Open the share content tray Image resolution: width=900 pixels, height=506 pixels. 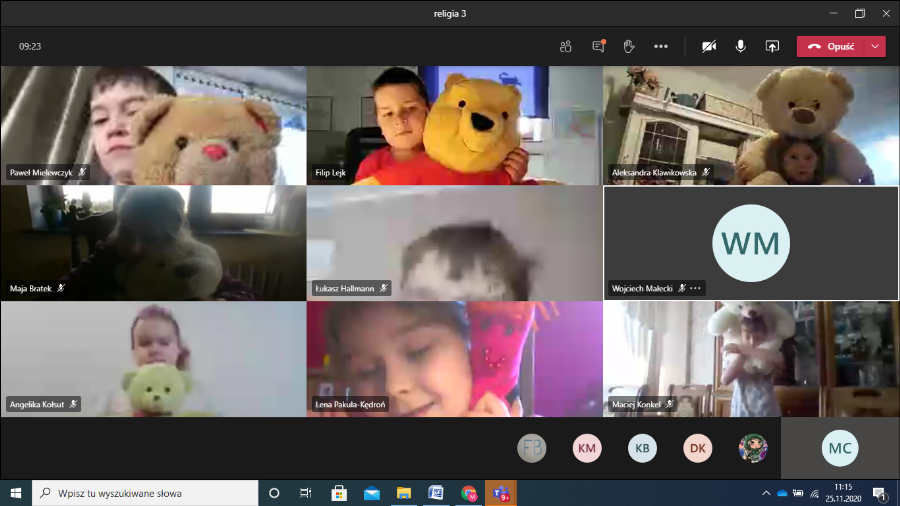(x=772, y=46)
